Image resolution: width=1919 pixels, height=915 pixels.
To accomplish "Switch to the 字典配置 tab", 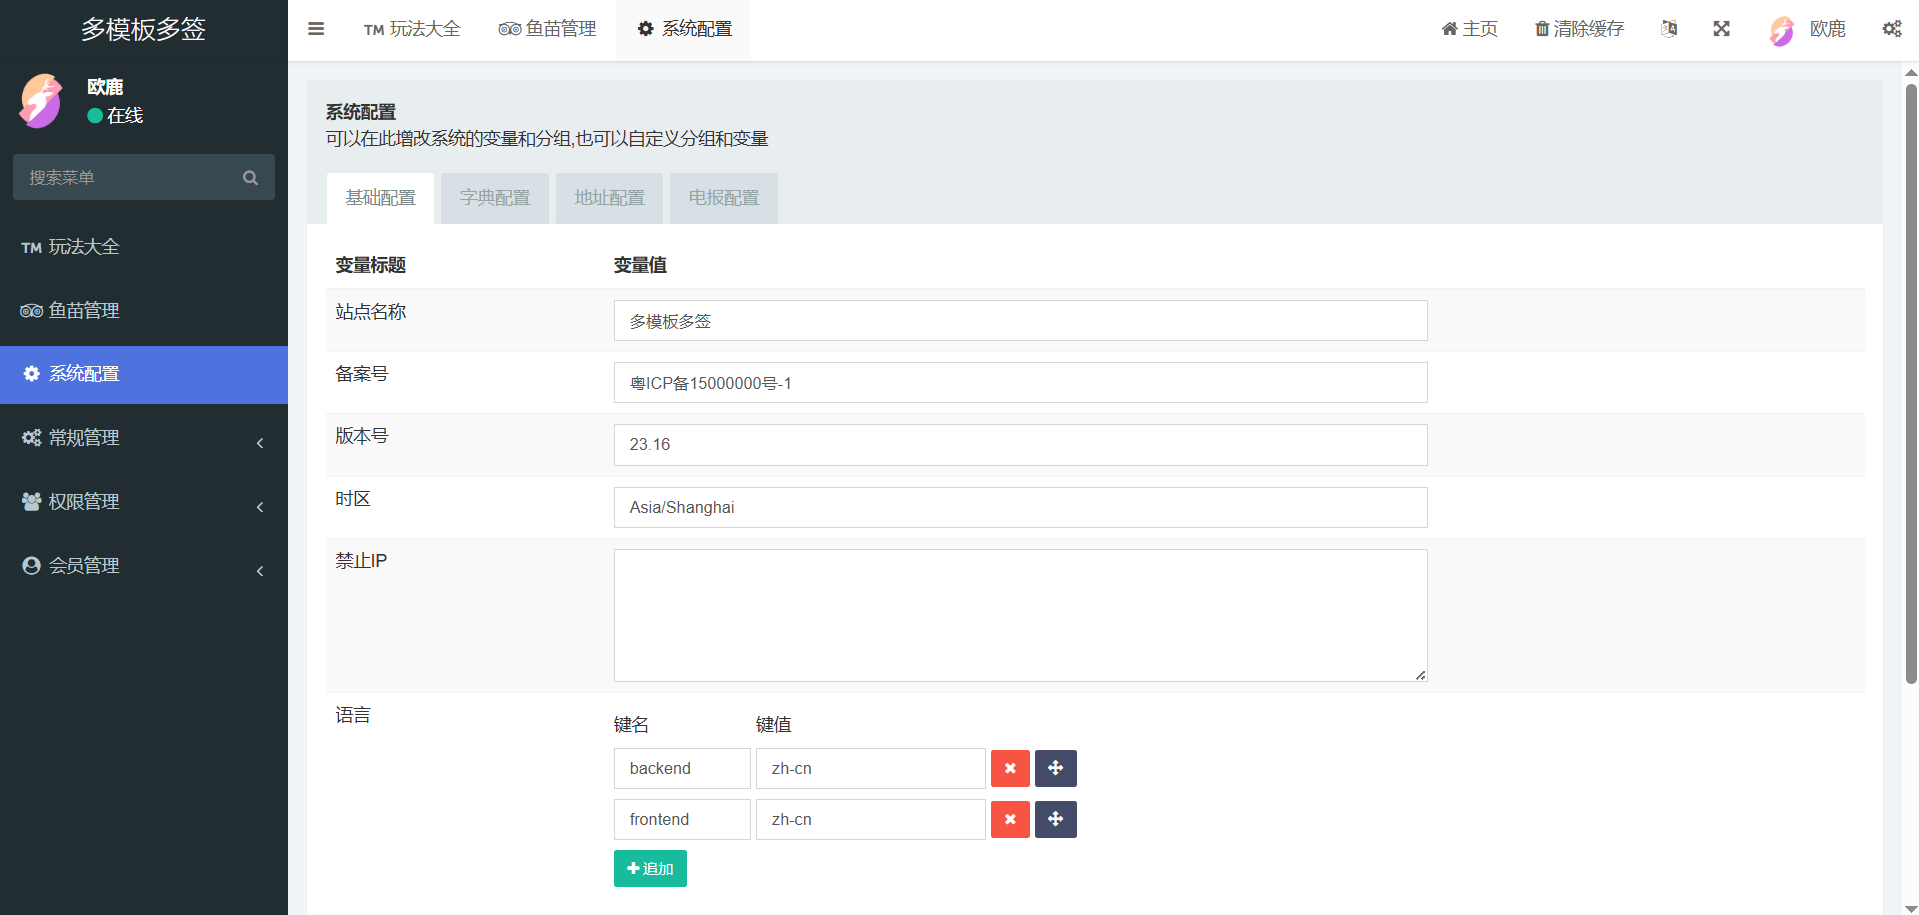I will (x=495, y=198).
